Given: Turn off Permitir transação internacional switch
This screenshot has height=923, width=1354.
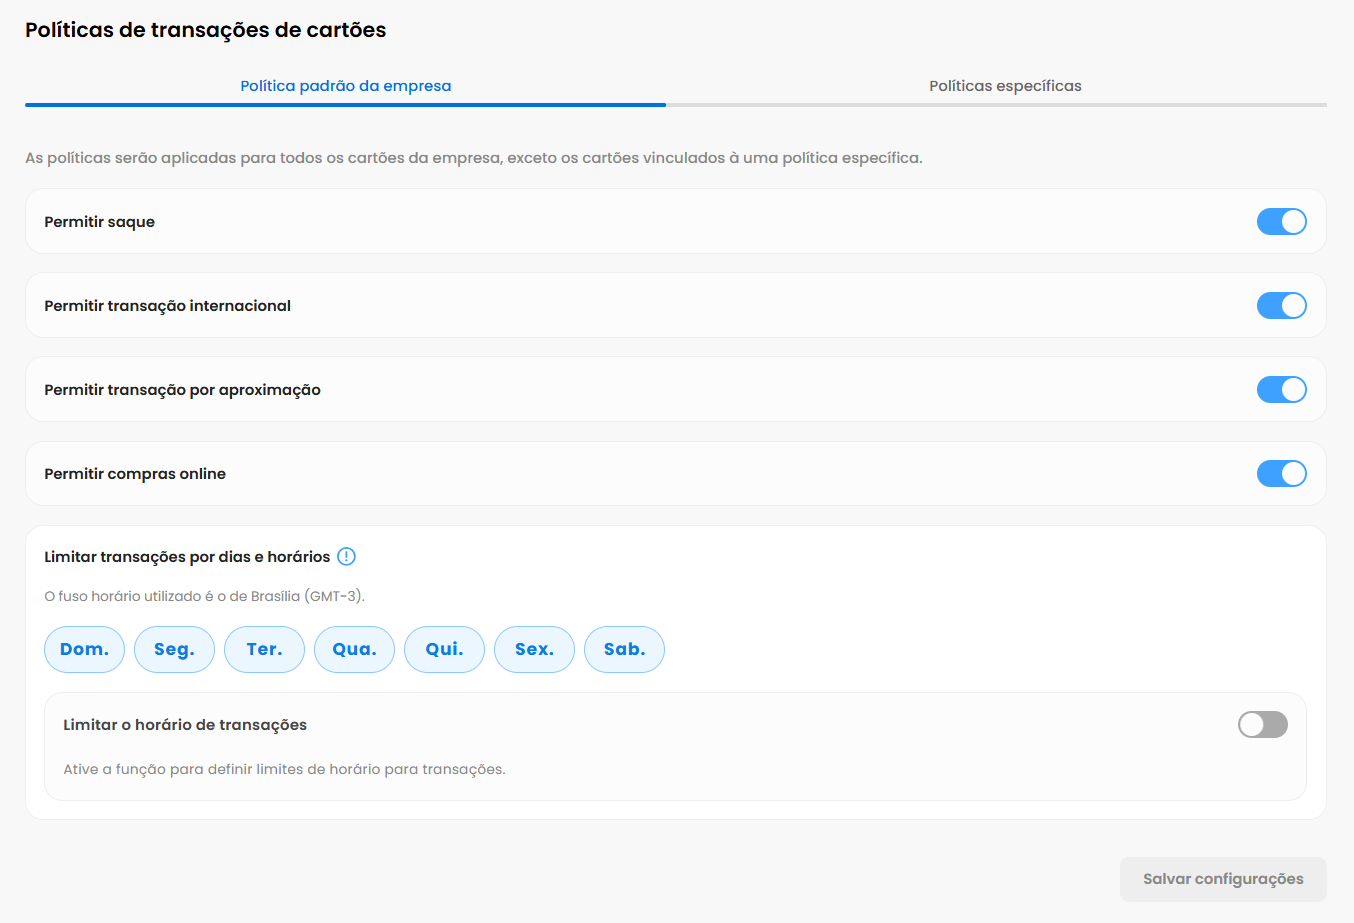Looking at the screenshot, I should coord(1281,306).
